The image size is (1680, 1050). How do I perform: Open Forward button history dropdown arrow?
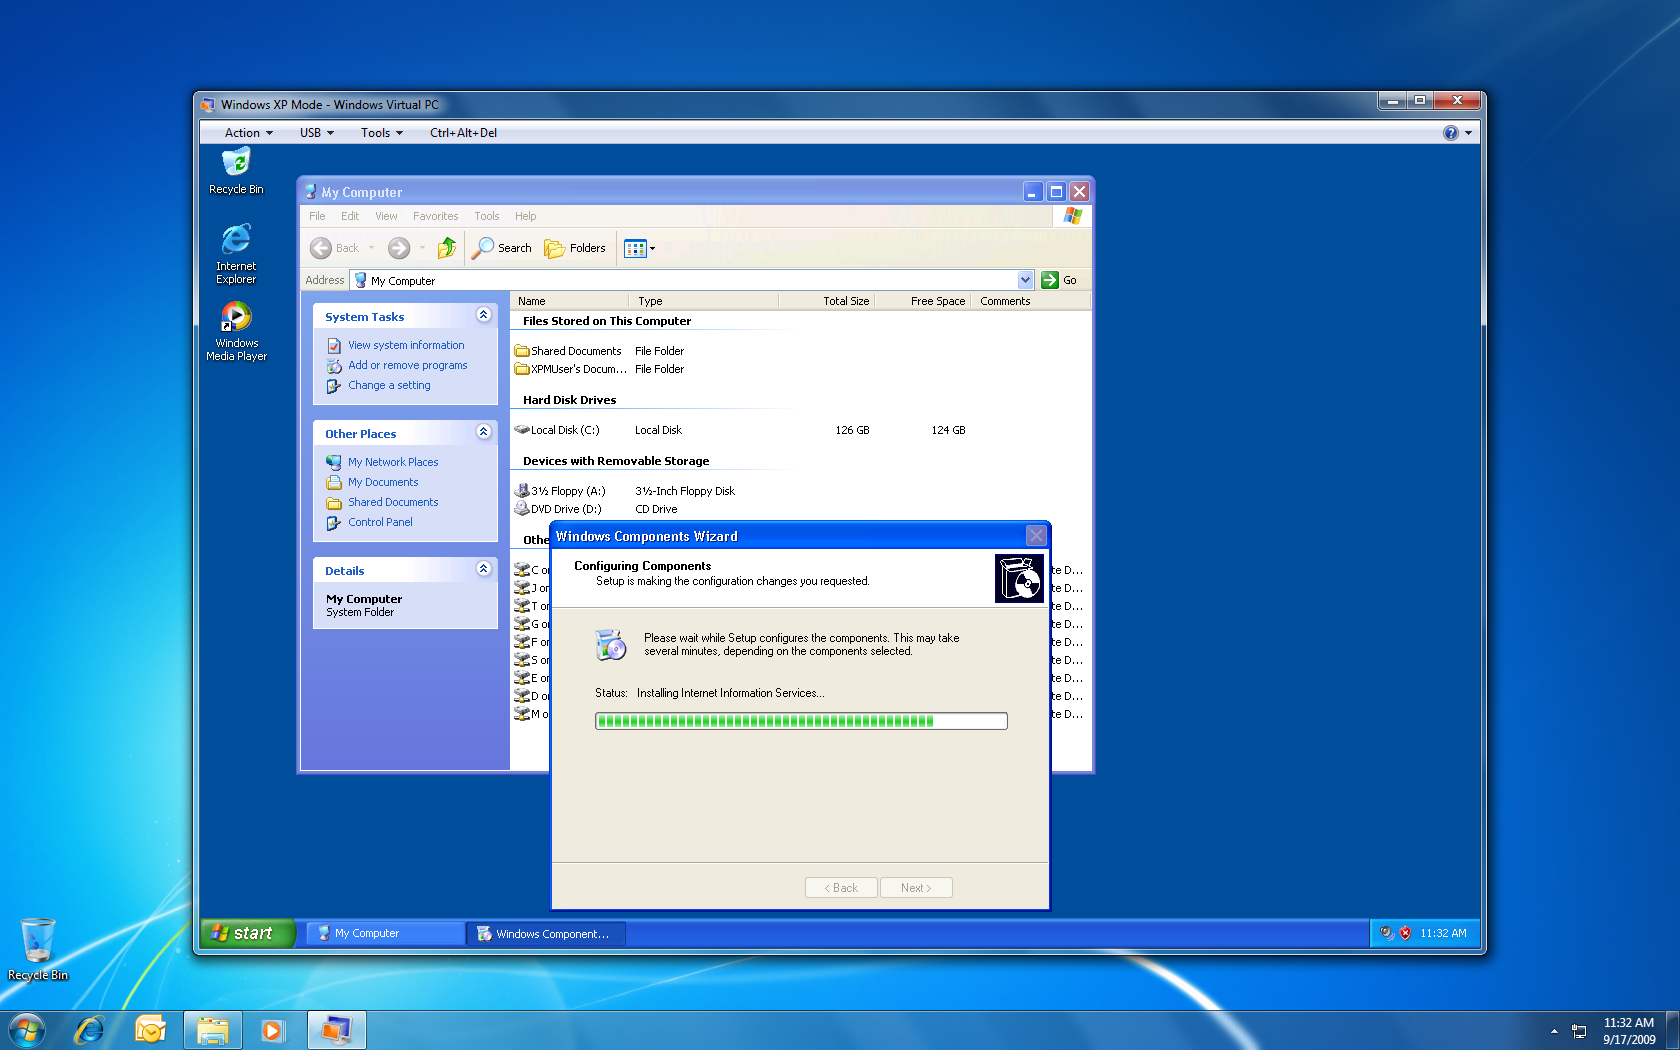pos(422,248)
